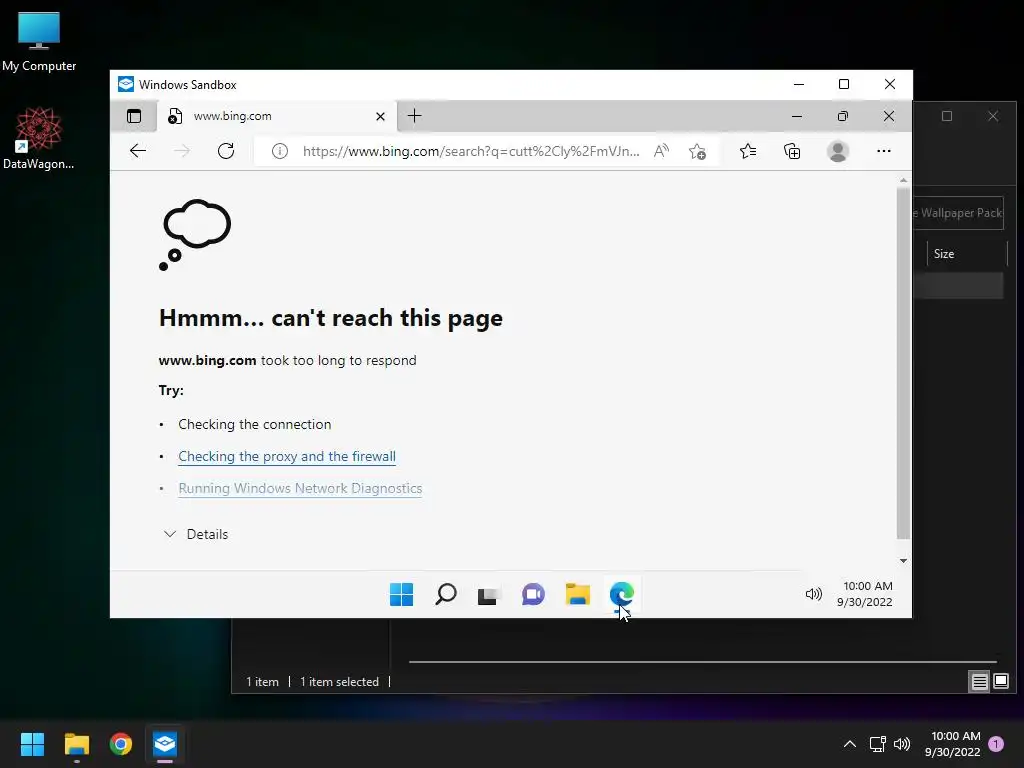
Task: Open sandbox Task View
Action: click(x=489, y=595)
